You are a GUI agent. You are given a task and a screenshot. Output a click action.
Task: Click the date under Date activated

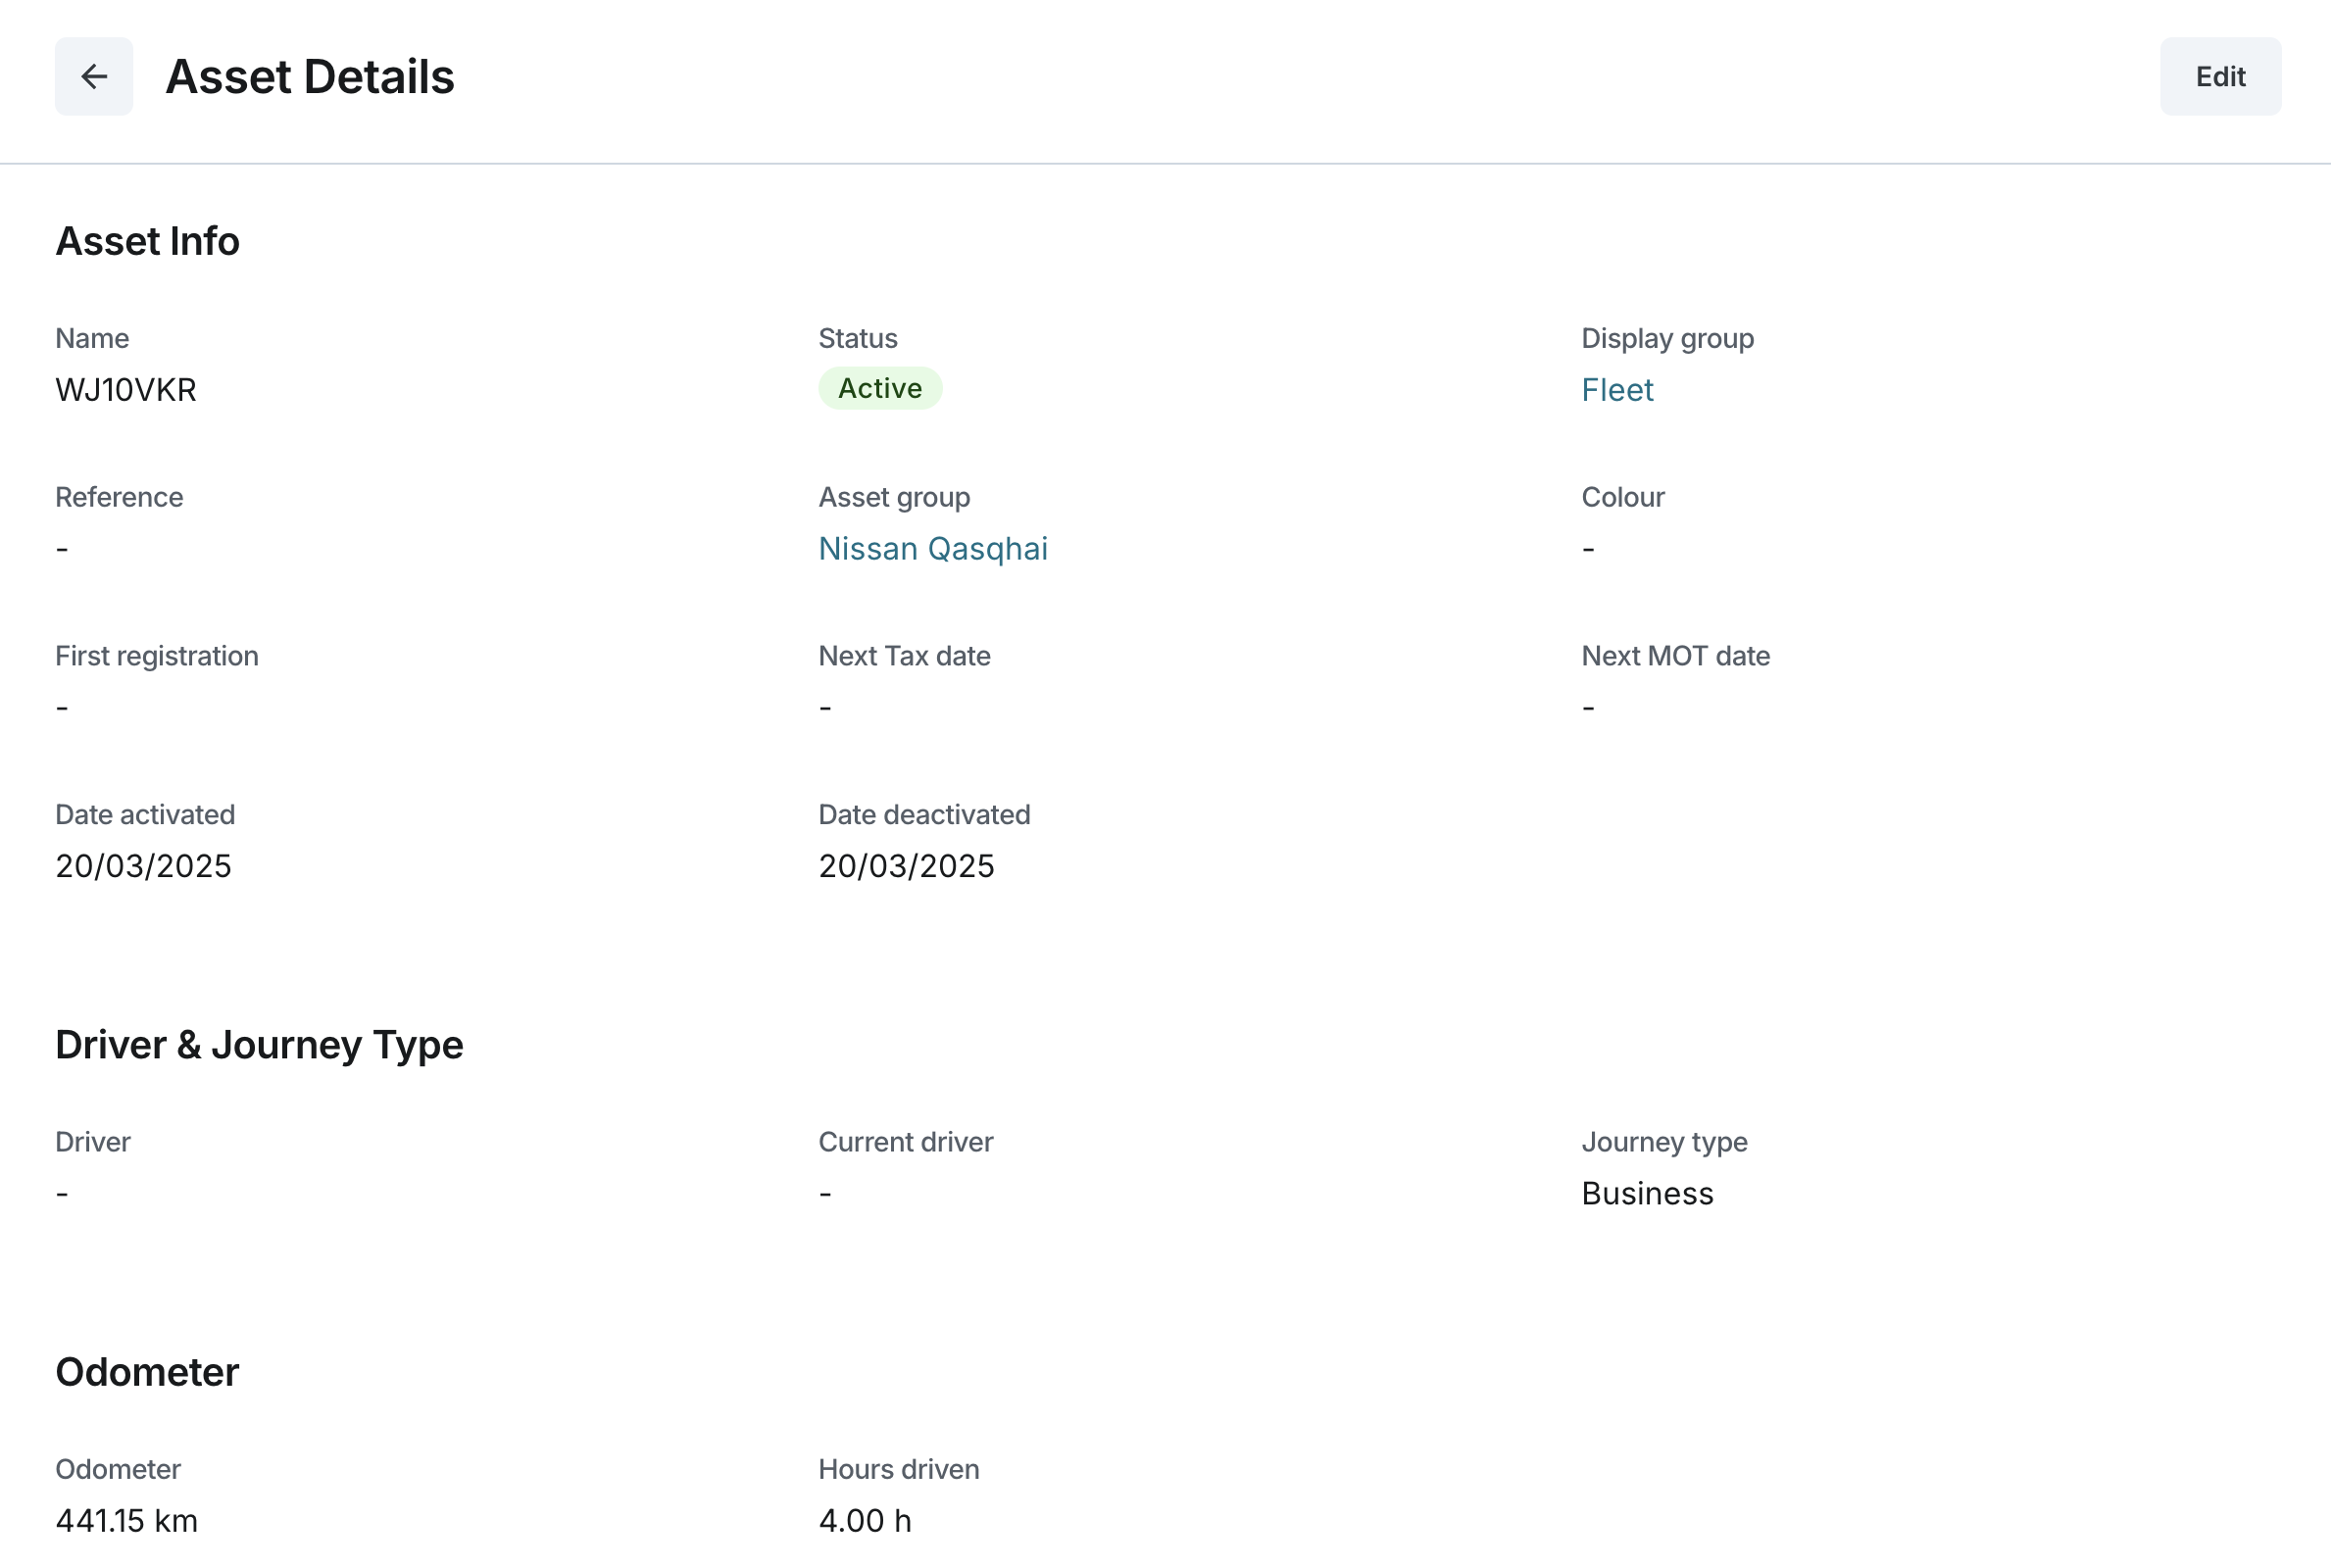point(143,866)
